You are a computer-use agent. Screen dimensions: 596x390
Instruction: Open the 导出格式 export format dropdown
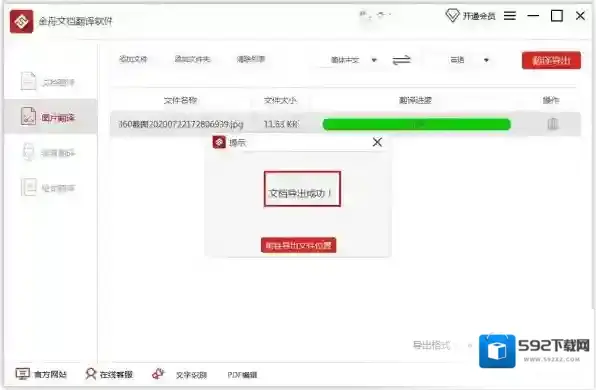coord(470,346)
